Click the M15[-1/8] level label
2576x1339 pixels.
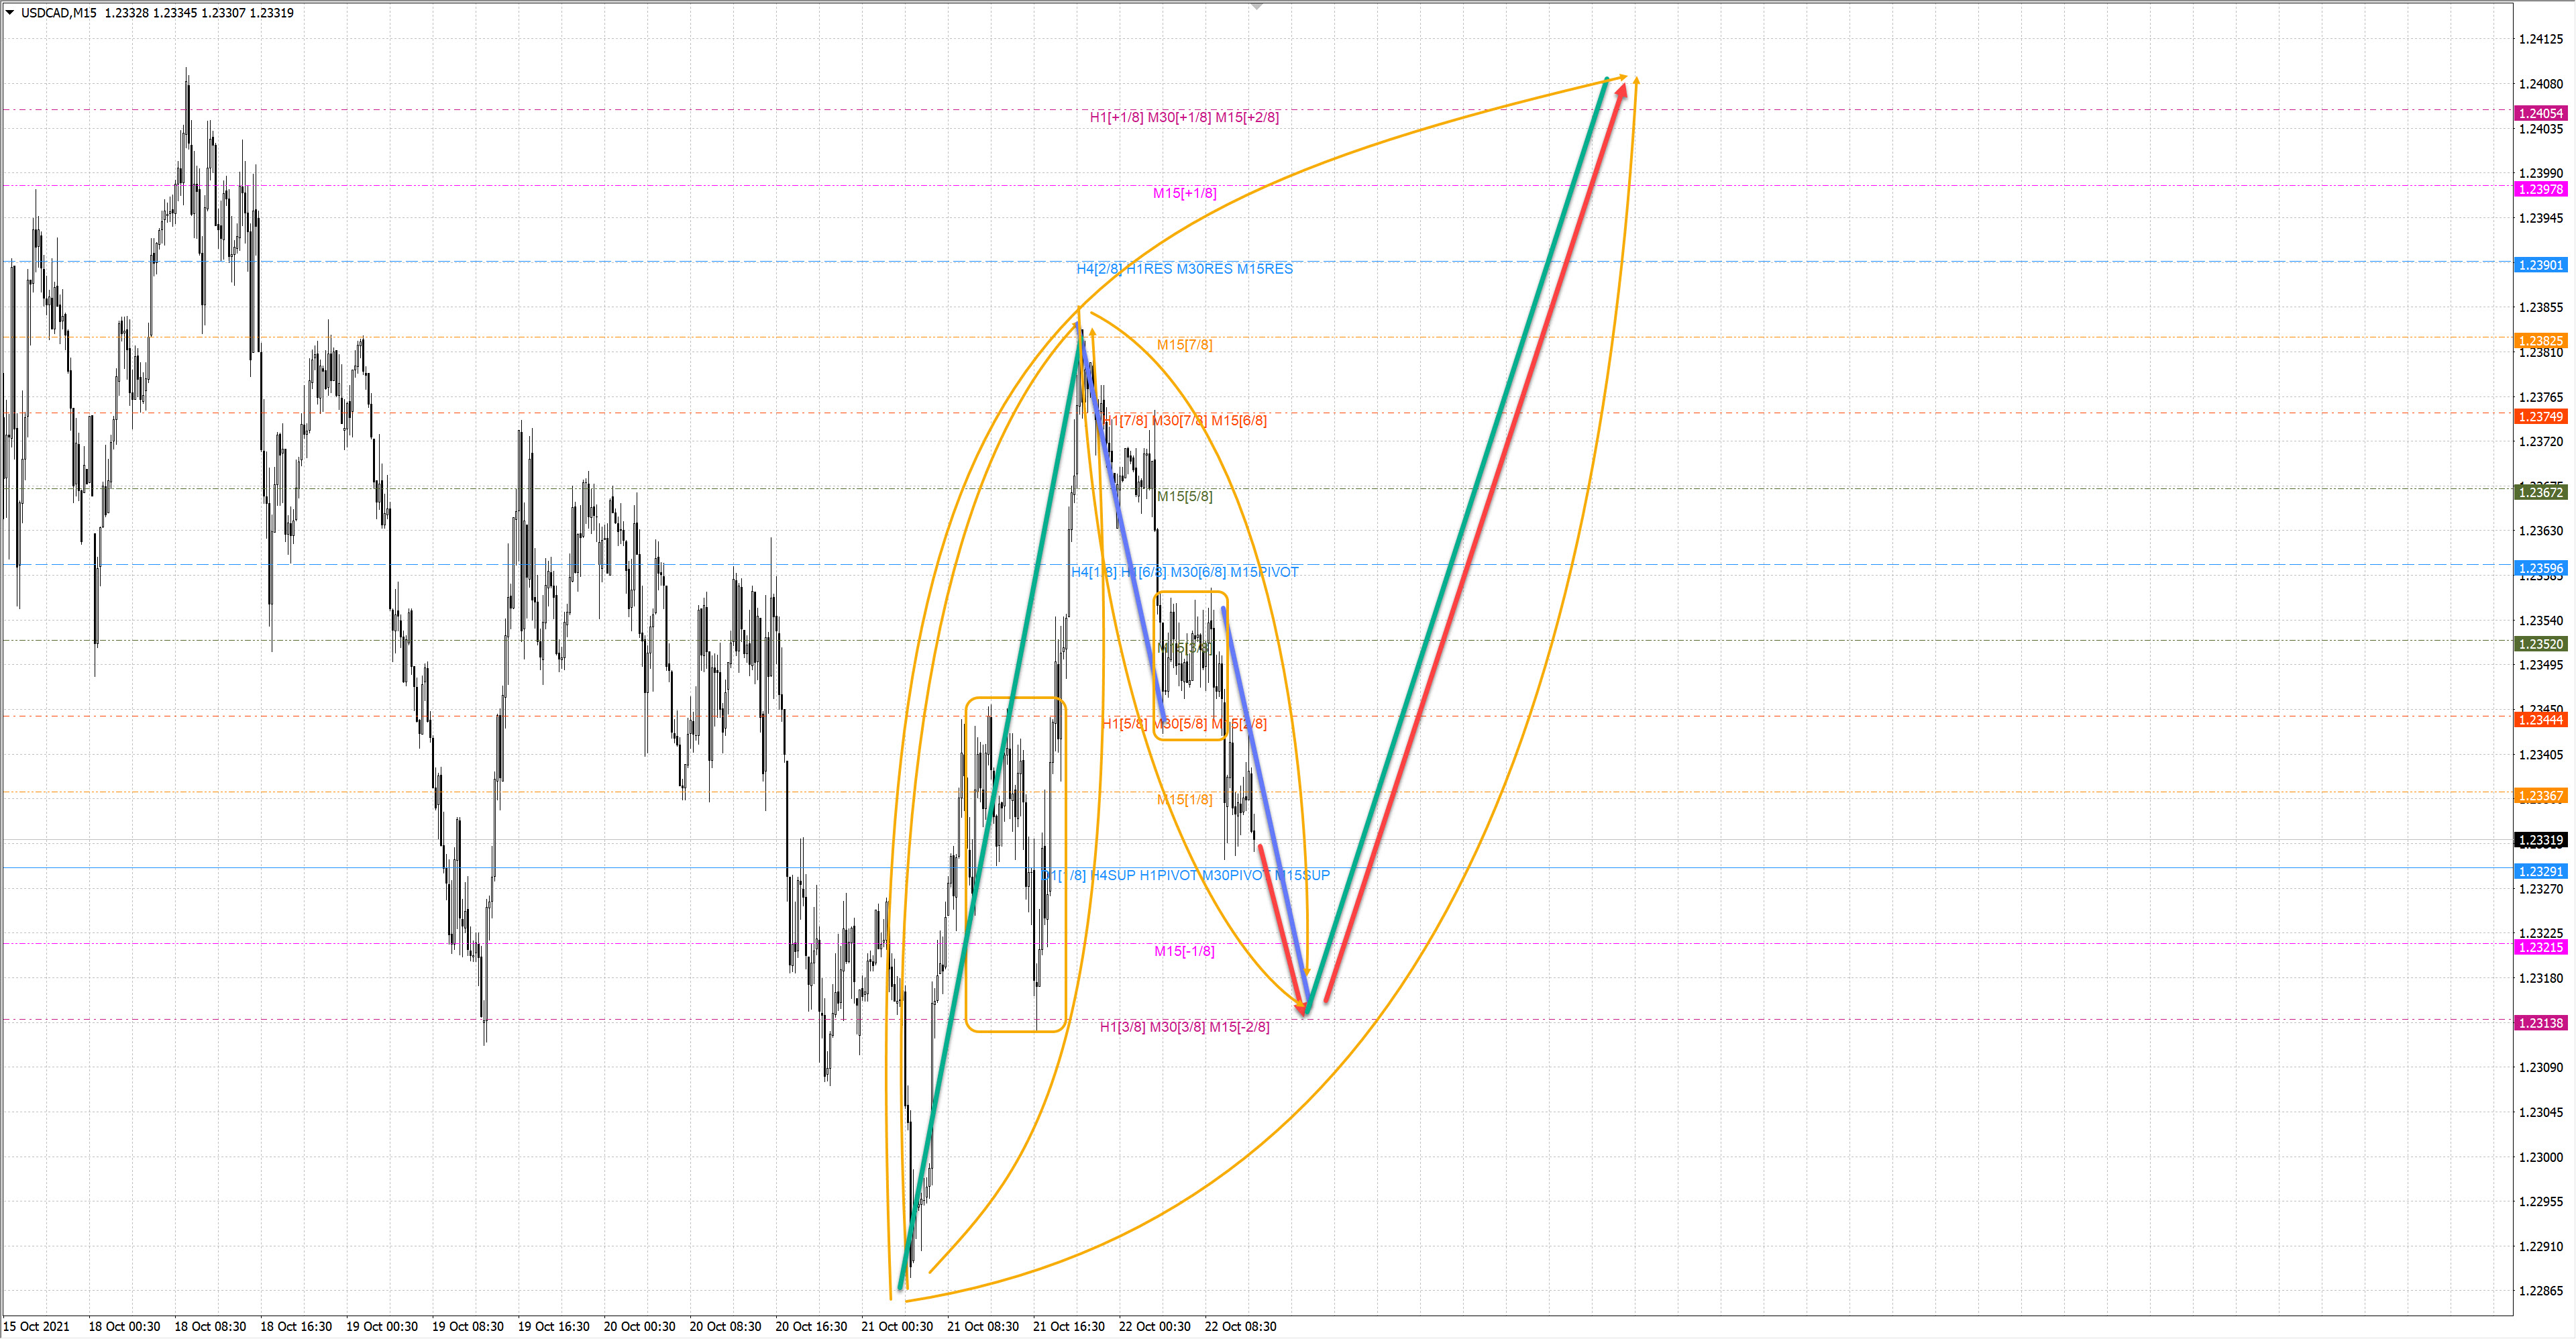[x=1184, y=951]
